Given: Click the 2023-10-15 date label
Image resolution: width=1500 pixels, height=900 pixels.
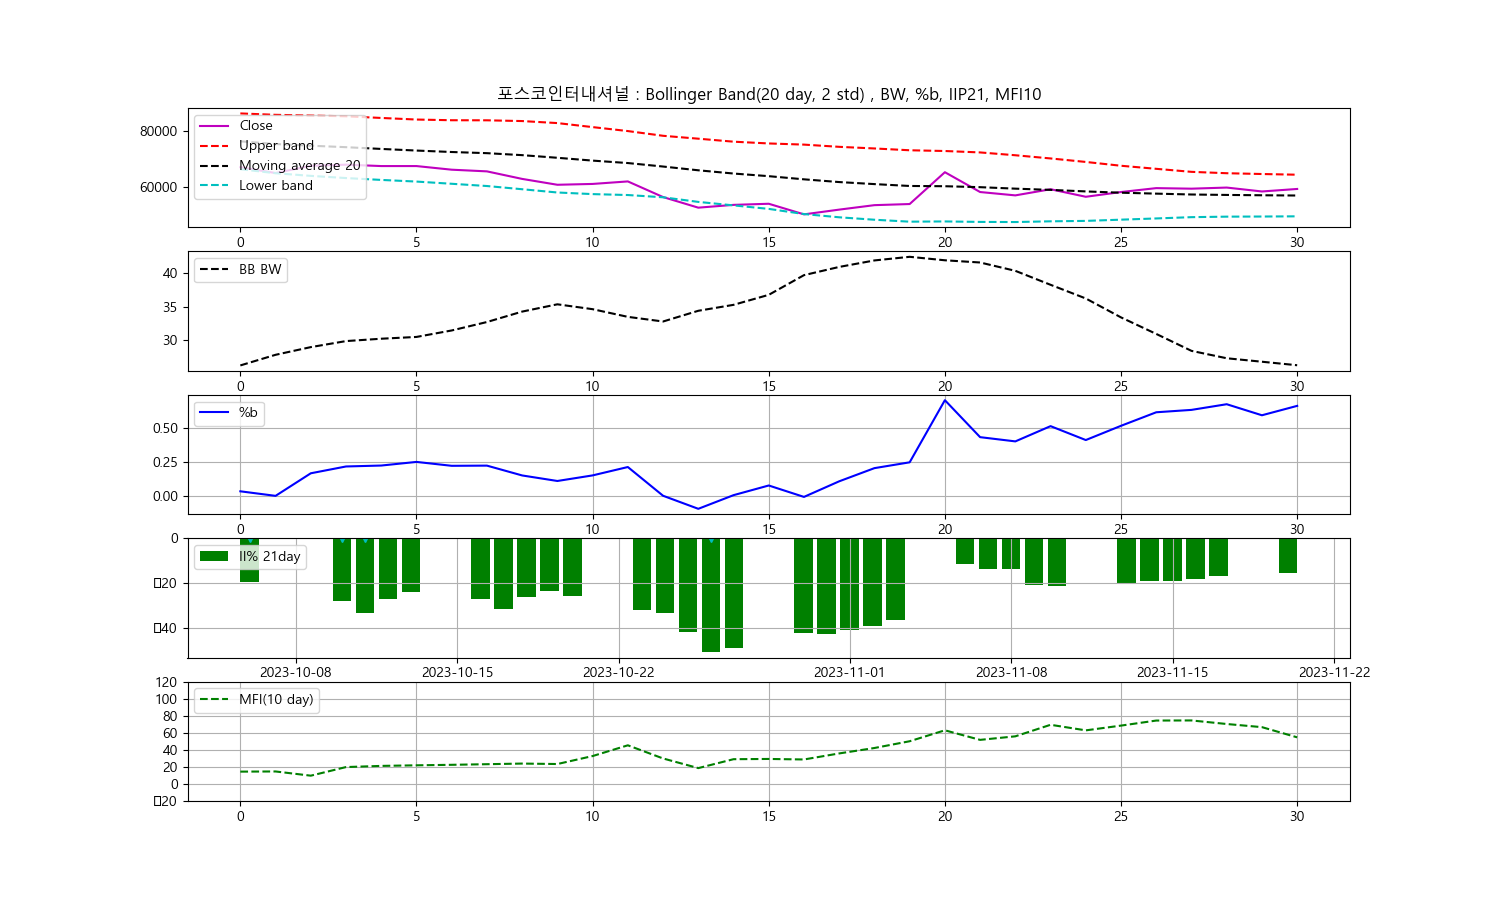Looking at the screenshot, I should pos(457,672).
